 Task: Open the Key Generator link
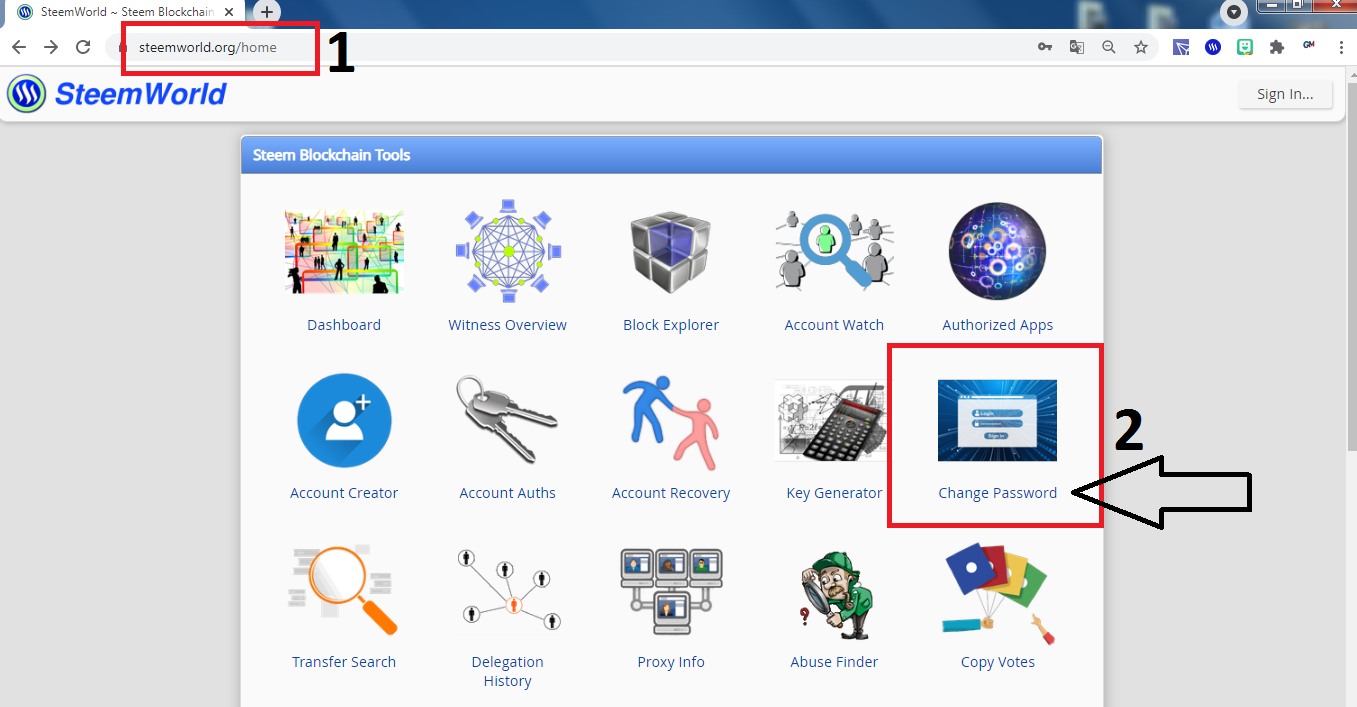[x=834, y=493]
